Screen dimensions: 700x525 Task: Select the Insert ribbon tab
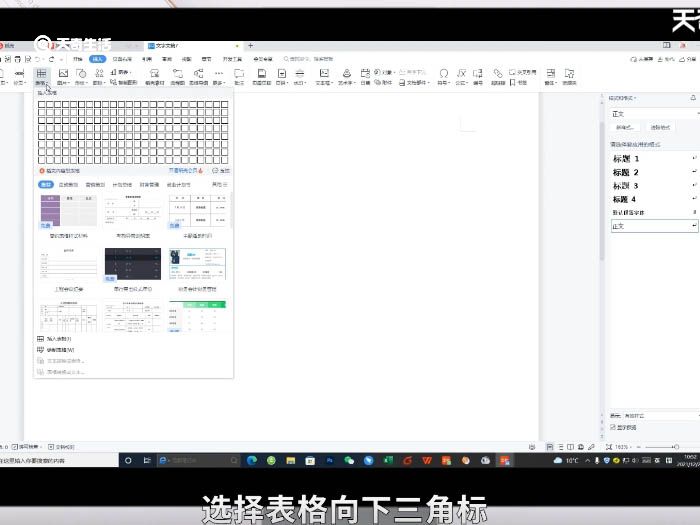(x=97, y=59)
